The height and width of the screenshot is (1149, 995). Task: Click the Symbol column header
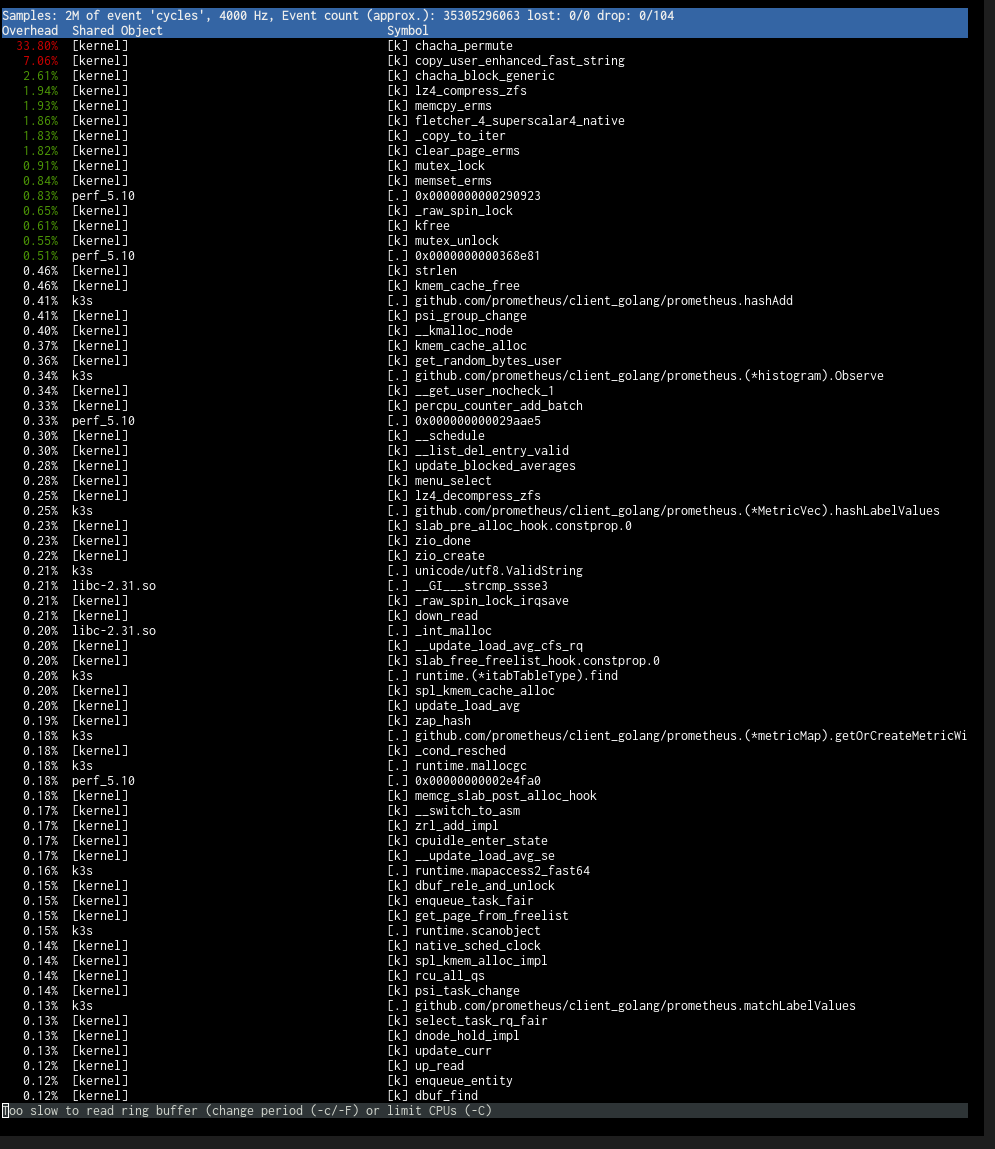[407, 31]
